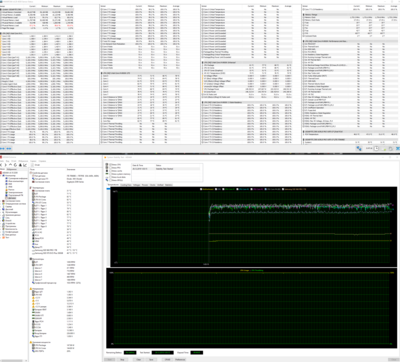This screenshot has height=362, width=400.
Task: Click the HWiNFO settings icon at bottom right
Action: 391,148
